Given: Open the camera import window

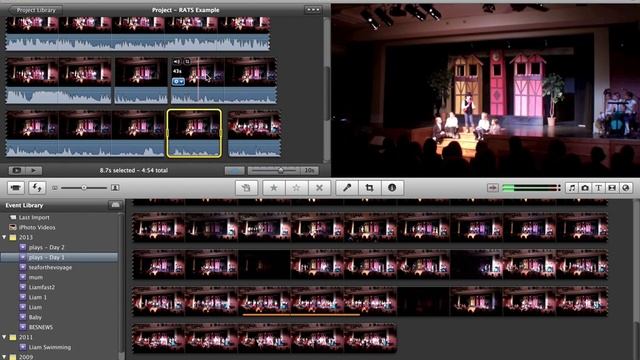Looking at the screenshot, I should click(16, 188).
